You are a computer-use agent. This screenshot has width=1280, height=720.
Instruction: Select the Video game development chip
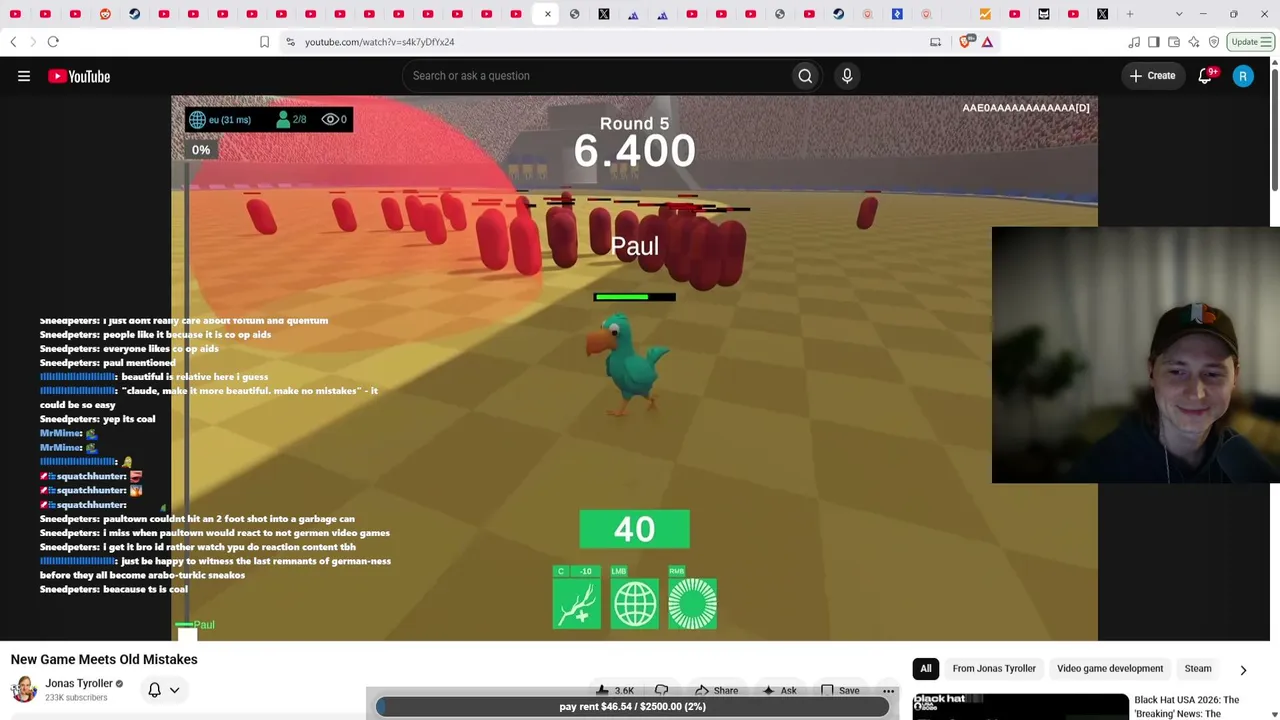tap(1110, 669)
